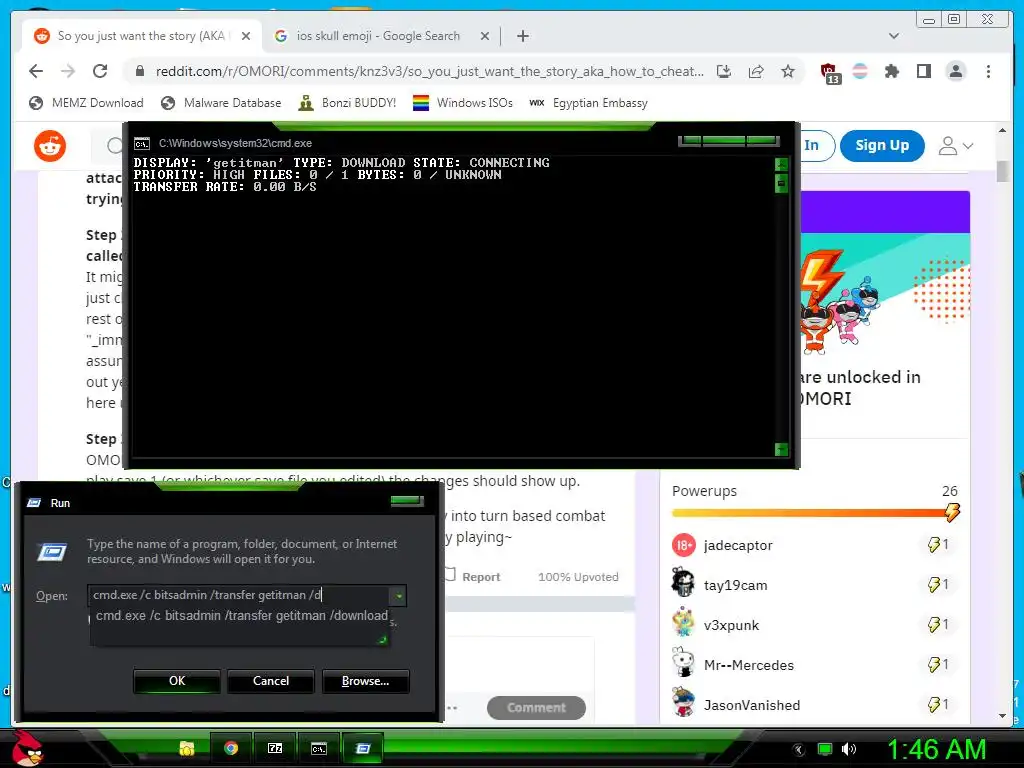
Task: Click the page scrollbar down arrow
Action: [x=1002, y=716]
